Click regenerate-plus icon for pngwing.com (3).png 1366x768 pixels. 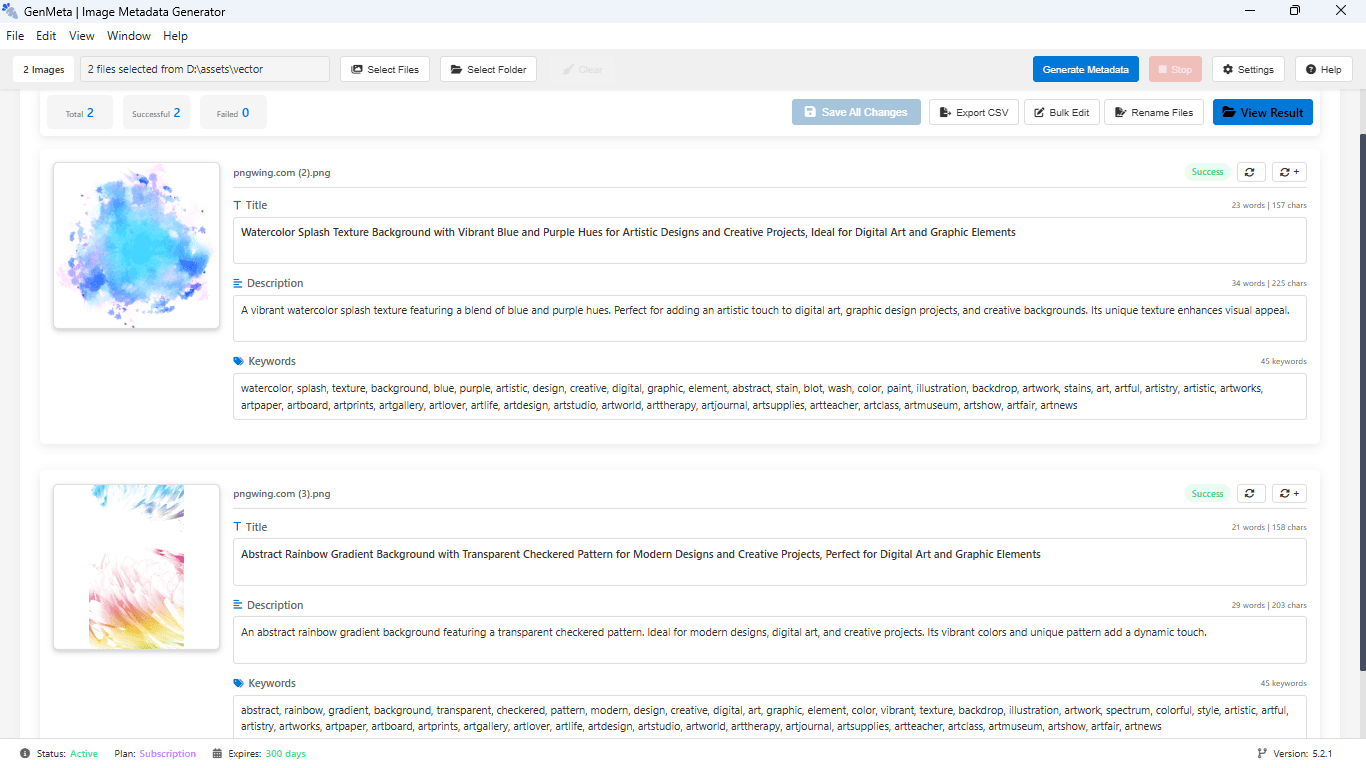(x=1289, y=493)
